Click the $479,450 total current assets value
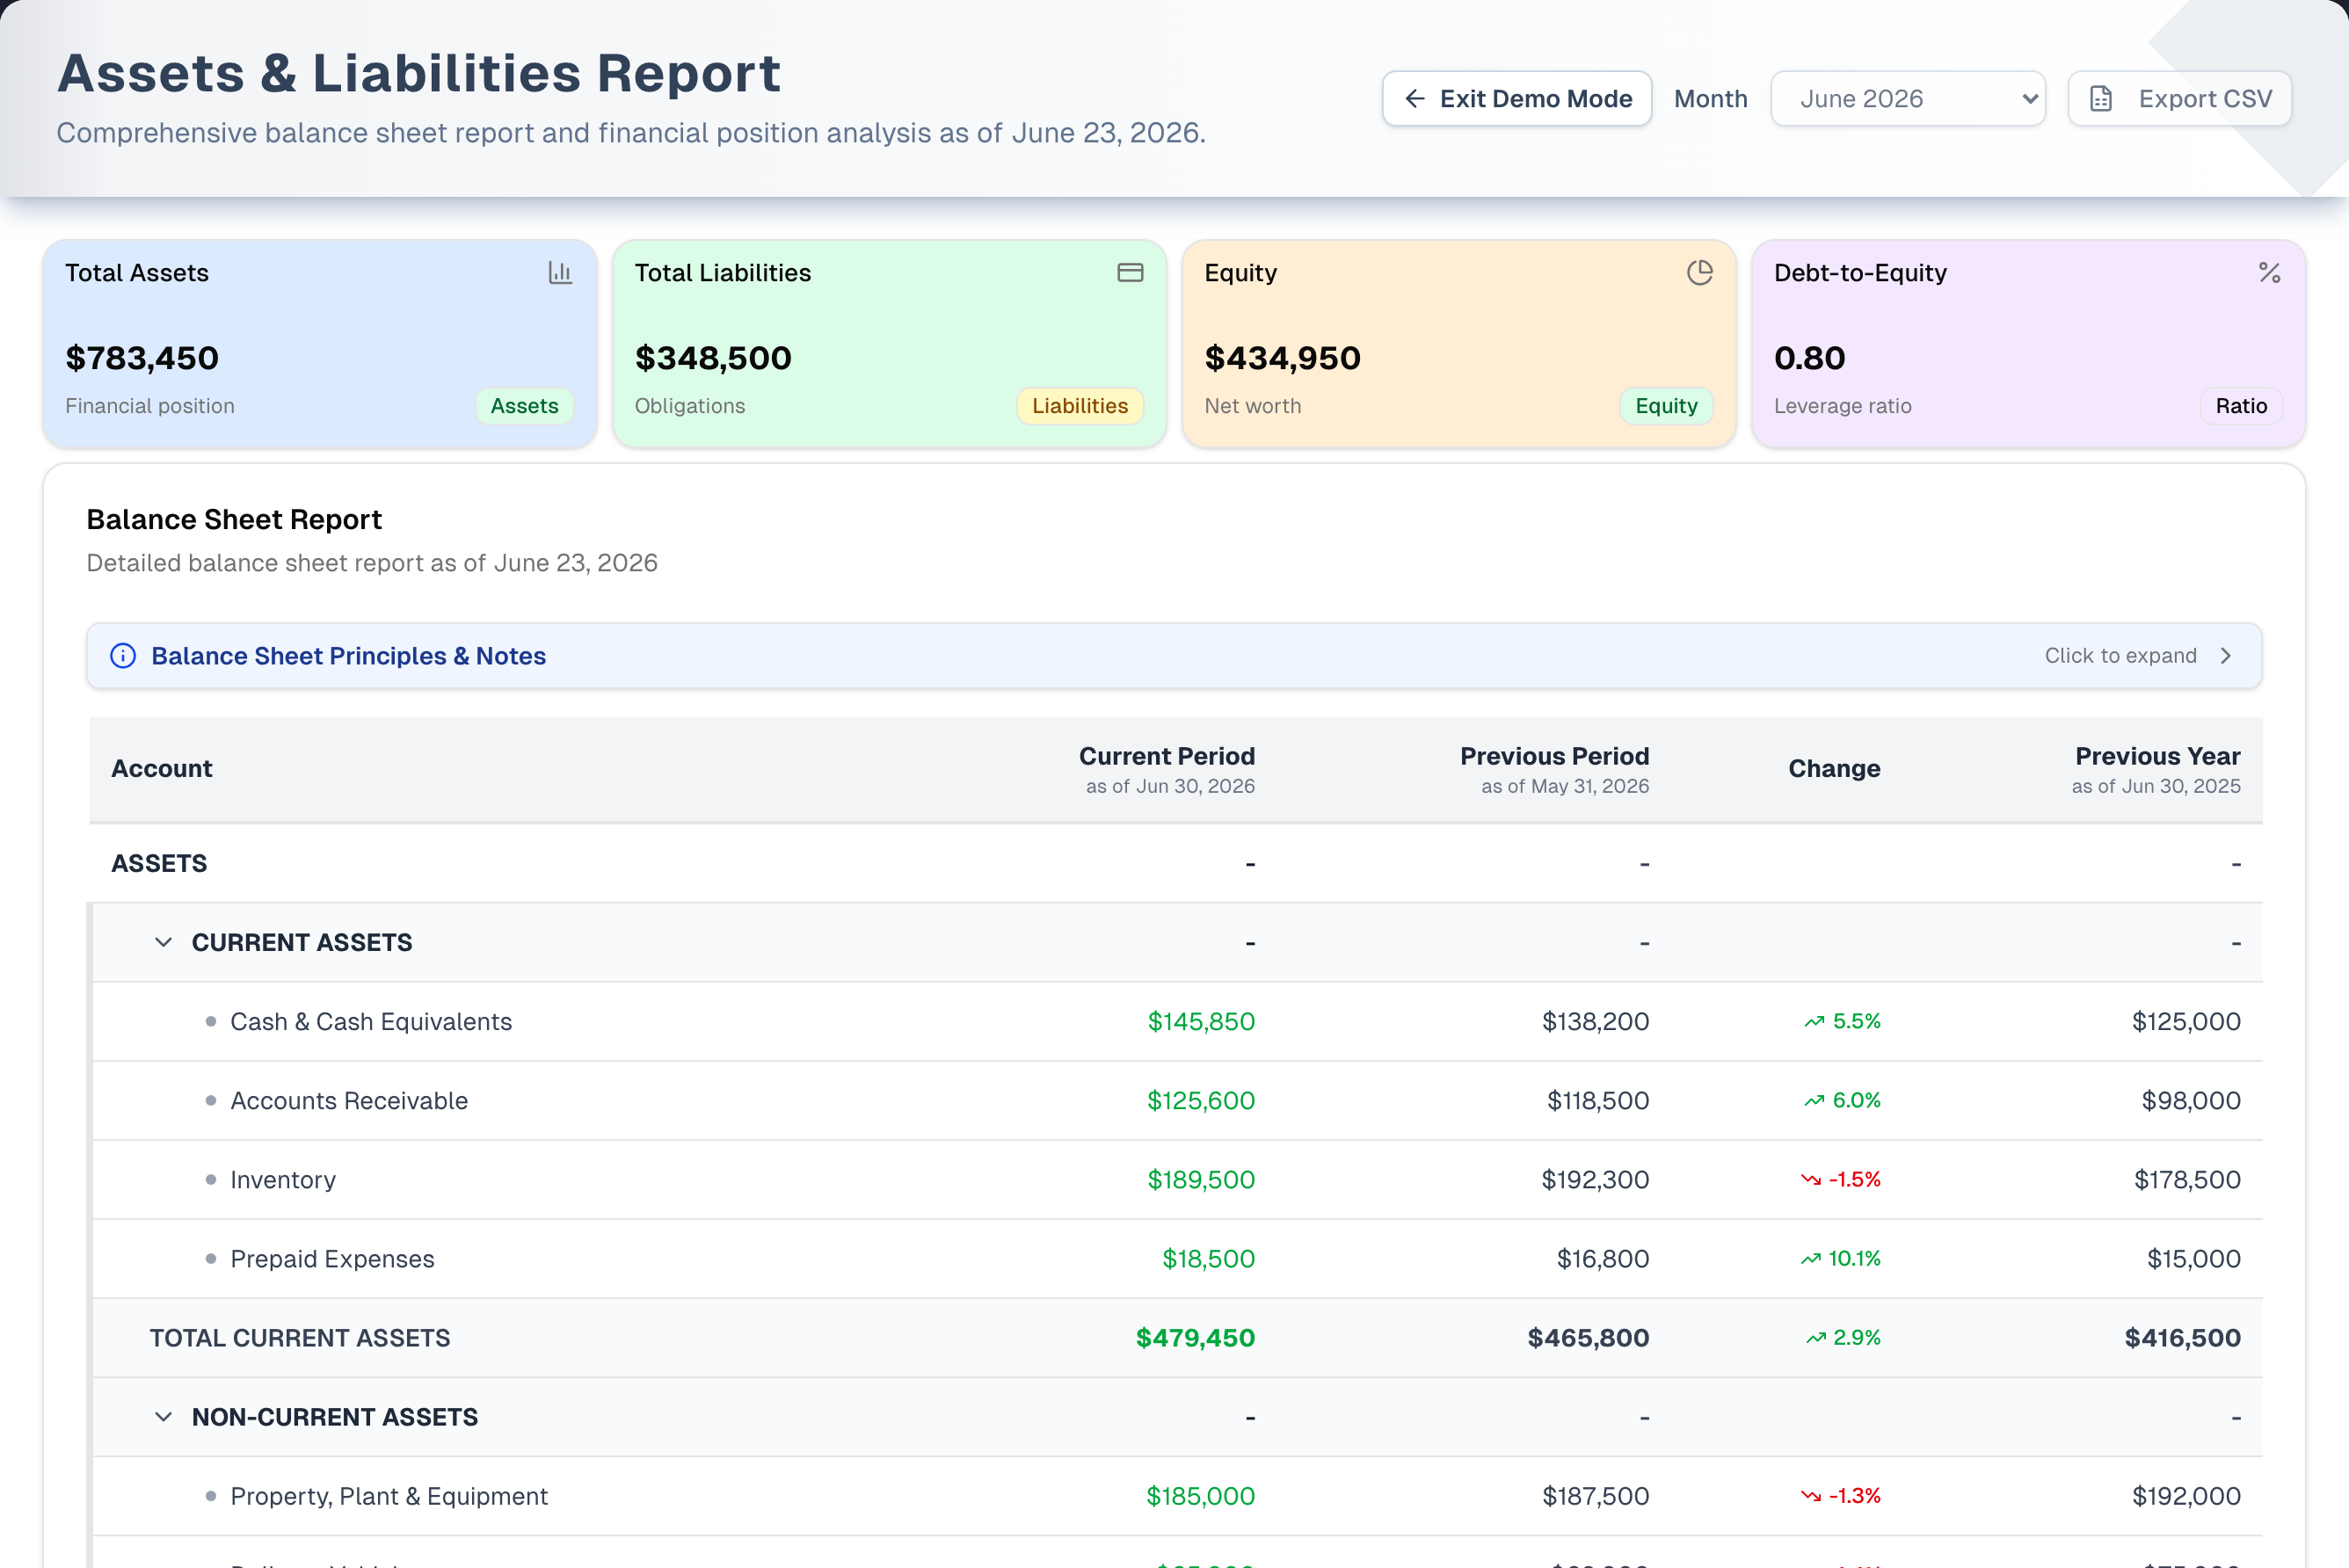The width and height of the screenshot is (2349, 1568). tap(1195, 1337)
